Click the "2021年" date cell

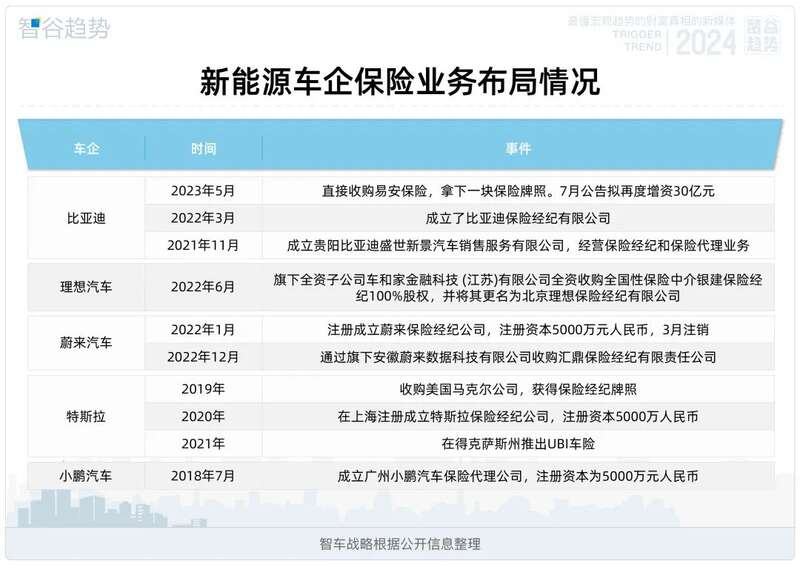tap(203, 444)
